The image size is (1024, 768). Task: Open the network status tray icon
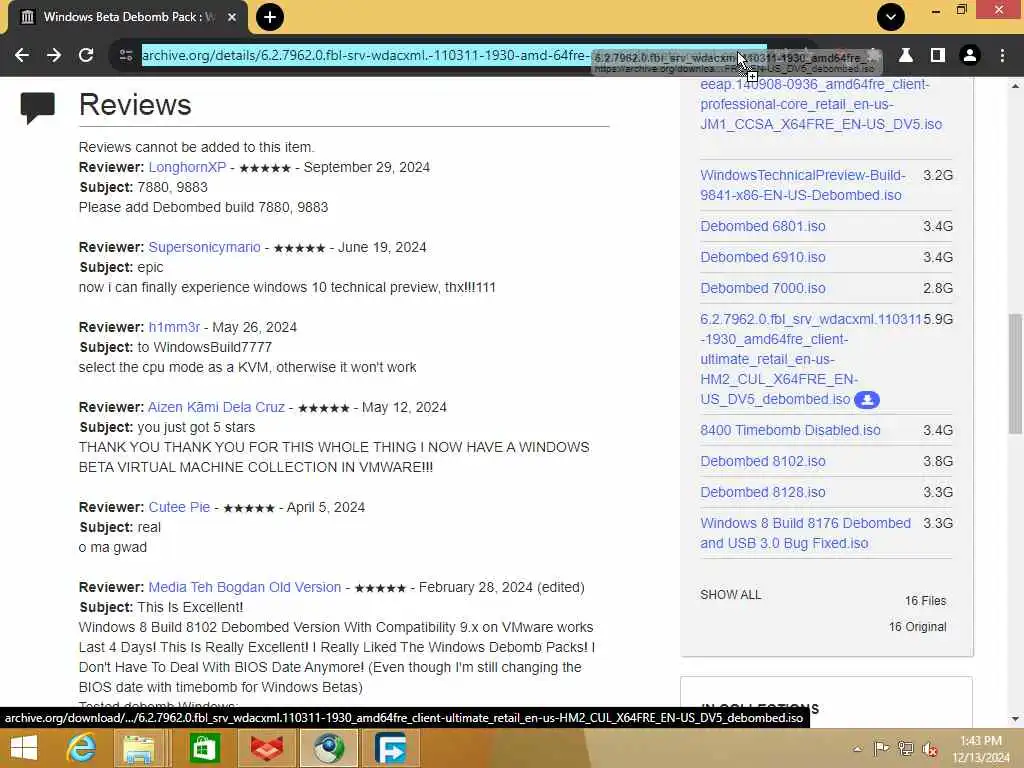[x=906, y=749]
